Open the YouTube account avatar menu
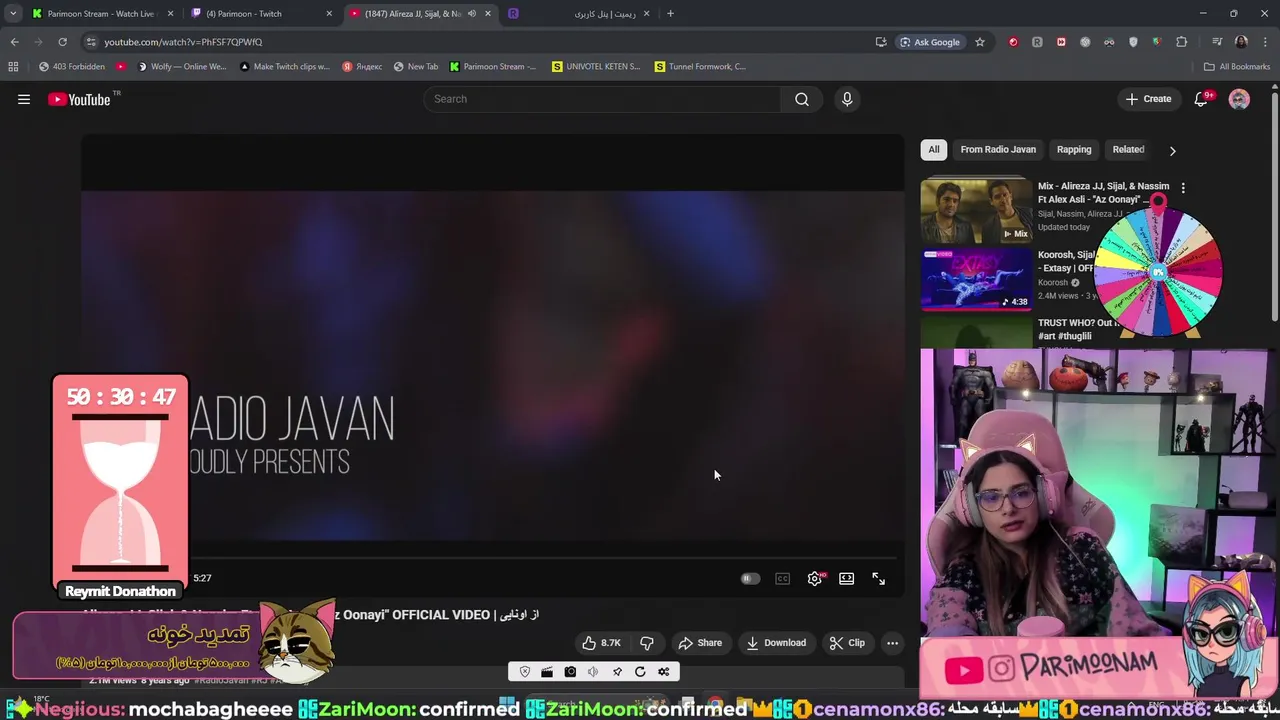This screenshot has width=1280, height=720. tap(1239, 99)
